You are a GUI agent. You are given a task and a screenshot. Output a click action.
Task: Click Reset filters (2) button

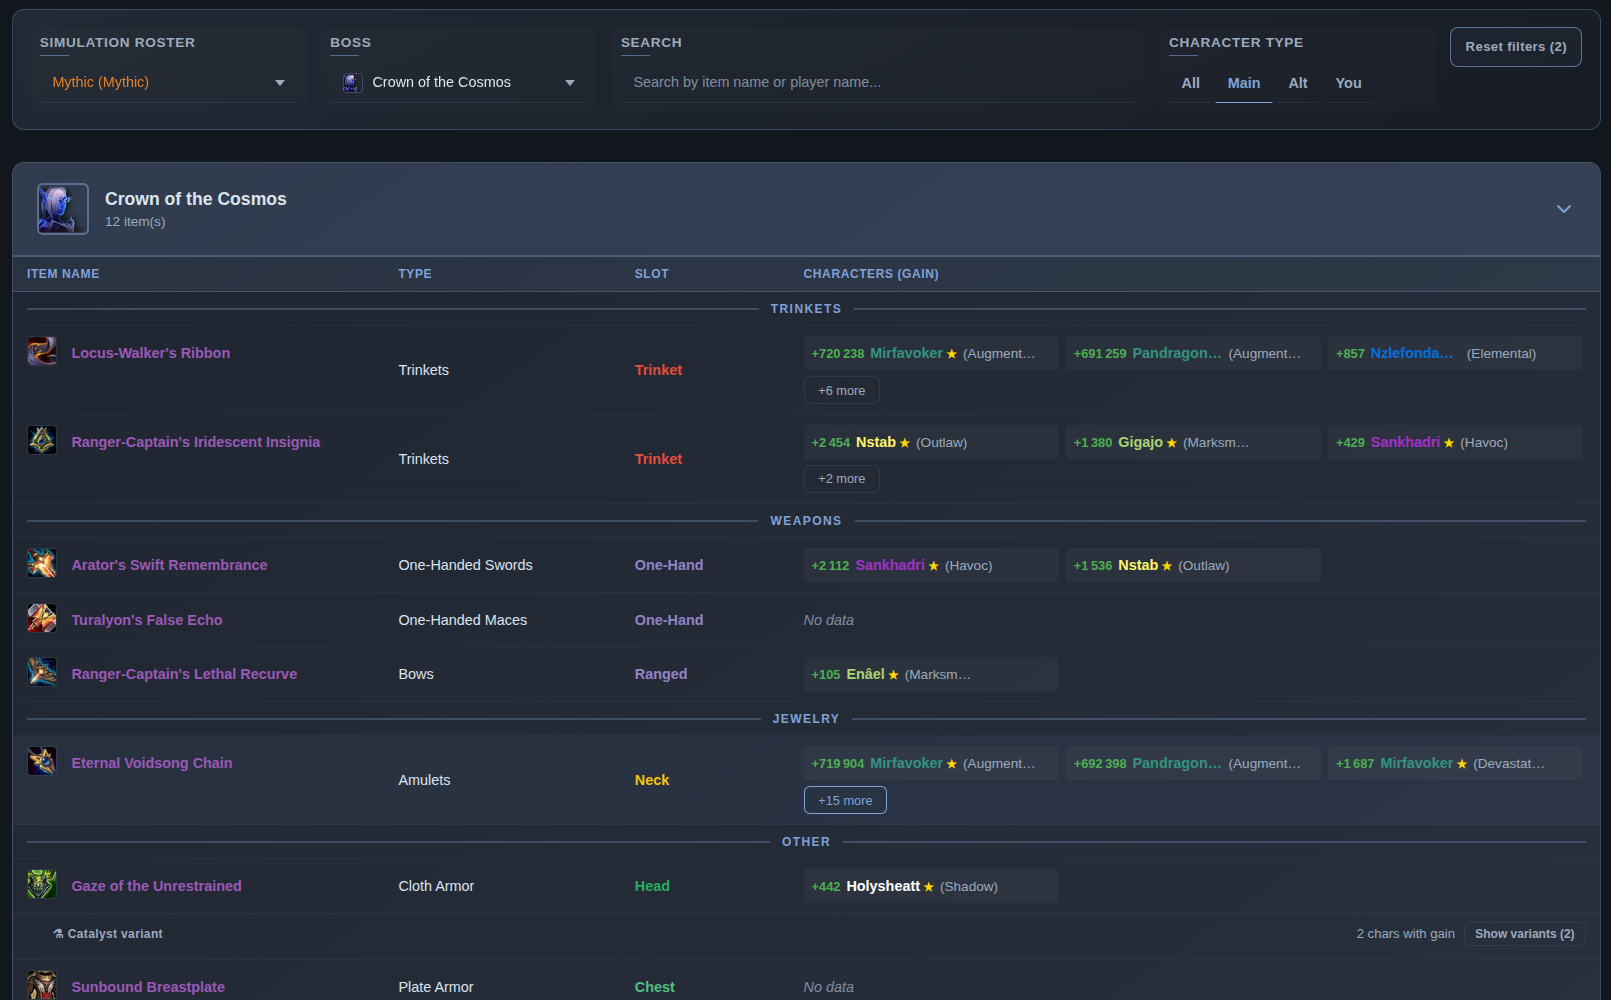point(1516,47)
